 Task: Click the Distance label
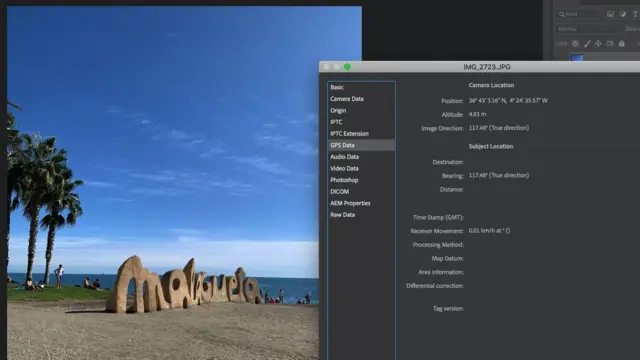[451, 189]
